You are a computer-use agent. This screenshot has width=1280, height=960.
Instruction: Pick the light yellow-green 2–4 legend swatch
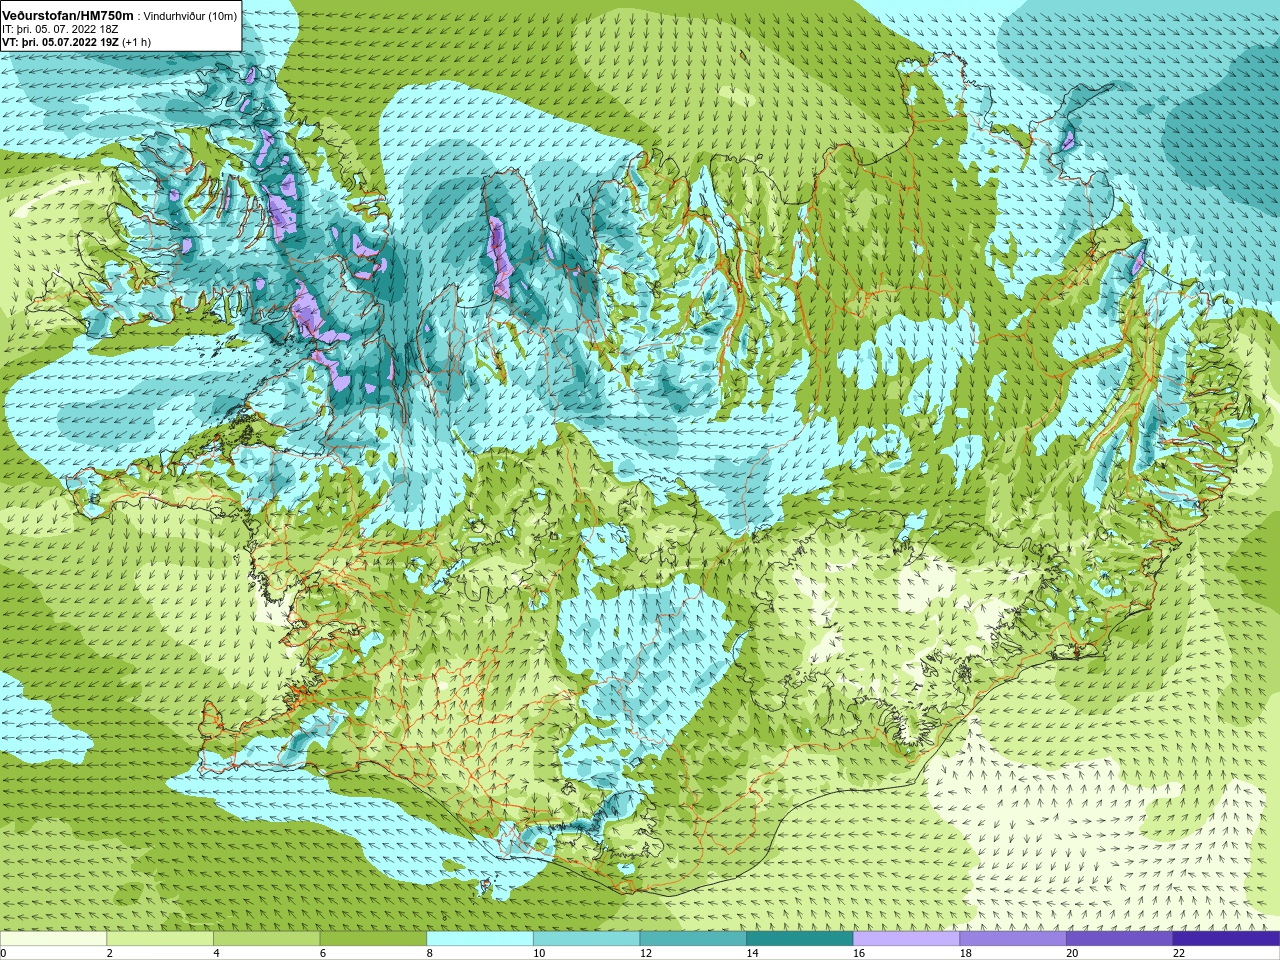160,939
